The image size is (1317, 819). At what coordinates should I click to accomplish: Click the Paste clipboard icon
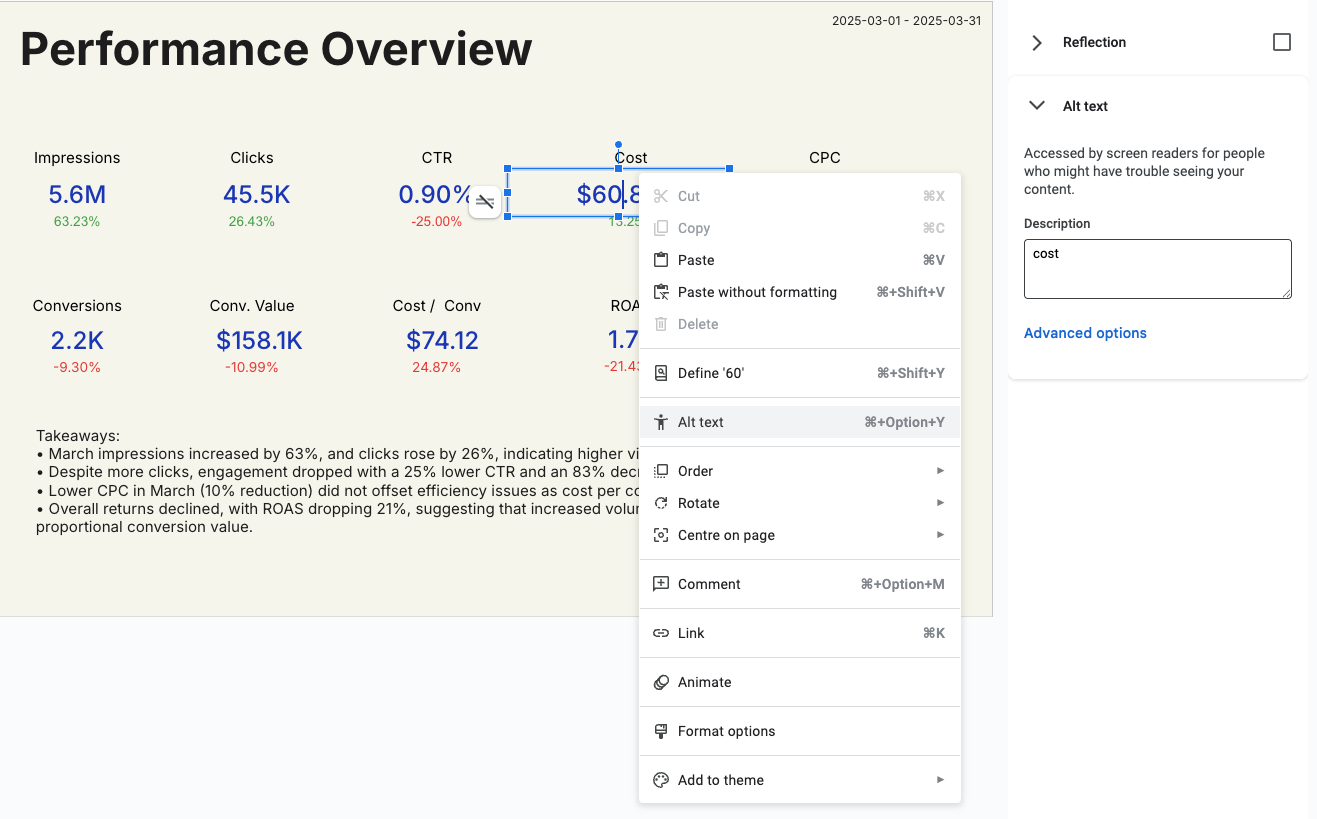pyautogui.click(x=660, y=260)
